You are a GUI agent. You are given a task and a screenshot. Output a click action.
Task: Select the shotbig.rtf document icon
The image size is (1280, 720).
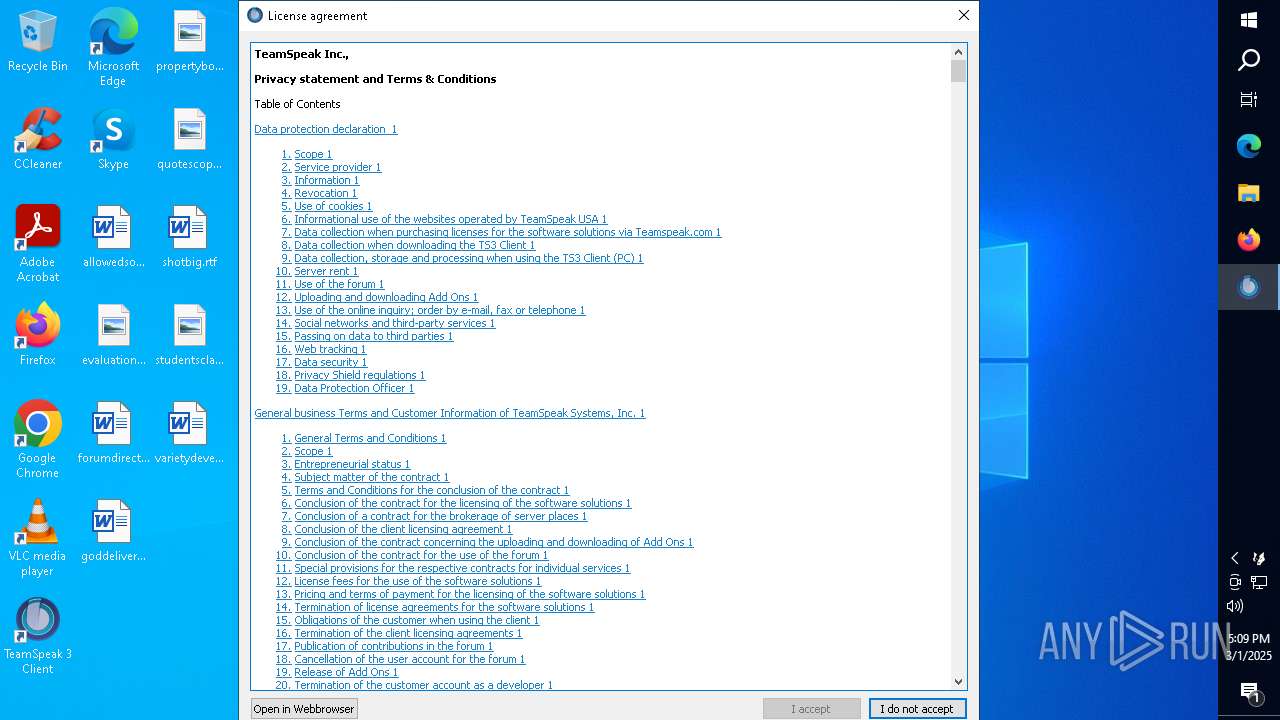[x=189, y=238]
